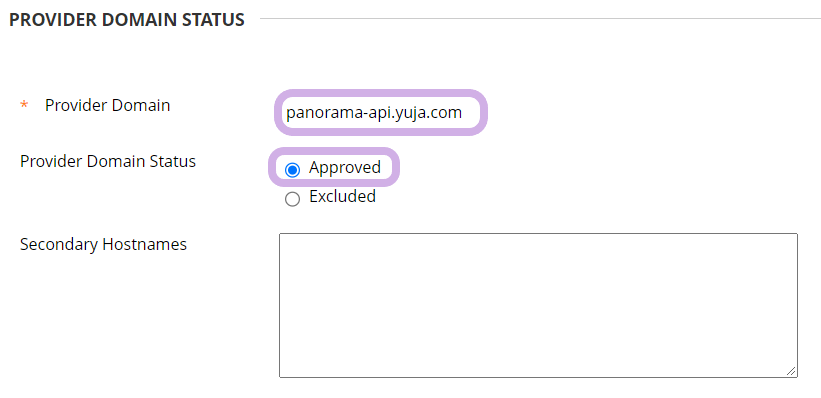821x398 pixels.
Task: Focus the Provider Domain input field
Action: (x=381, y=113)
